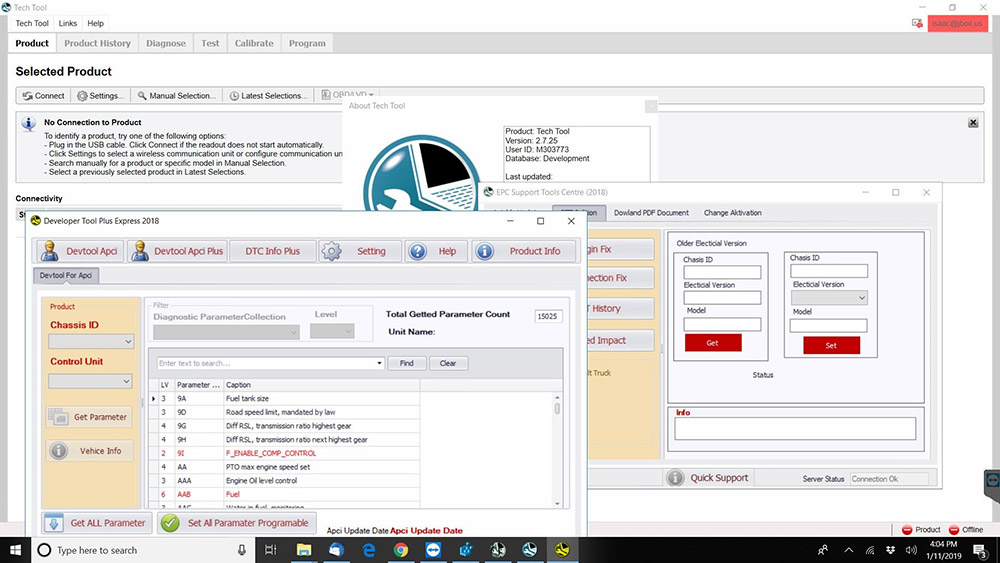Select Engine Oil level control row
1000x563 pixels.
284,481
